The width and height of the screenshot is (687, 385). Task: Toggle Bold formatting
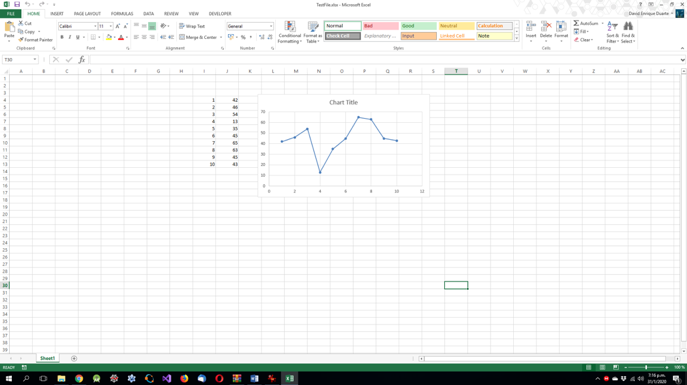(x=62, y=37)
